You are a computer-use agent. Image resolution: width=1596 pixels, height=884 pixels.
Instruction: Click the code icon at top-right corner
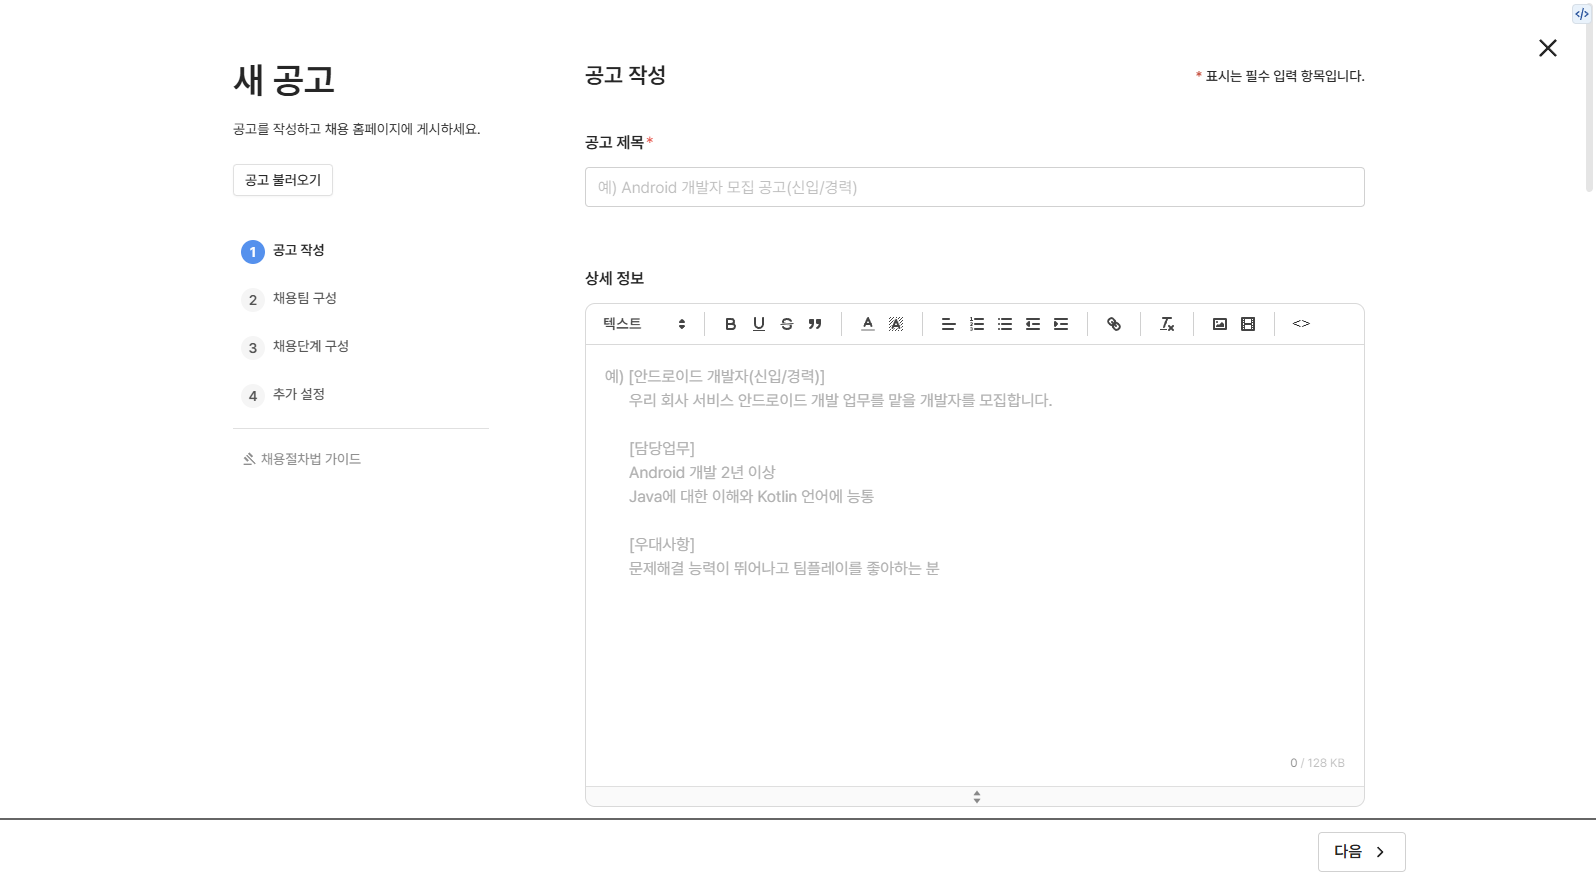tap(1581, 14)
